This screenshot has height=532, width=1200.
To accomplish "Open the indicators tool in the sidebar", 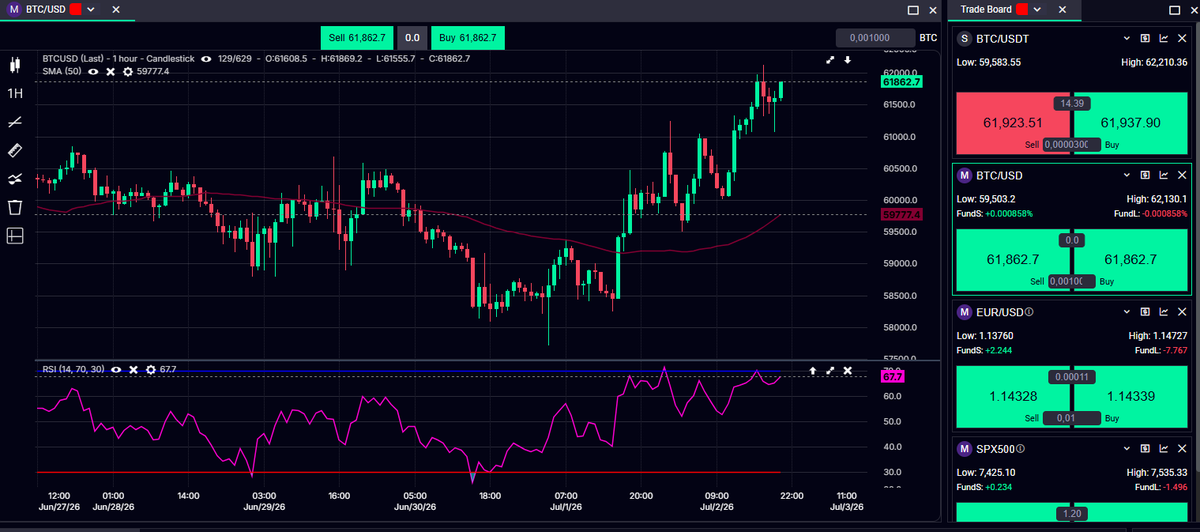I will coord(14,179).
